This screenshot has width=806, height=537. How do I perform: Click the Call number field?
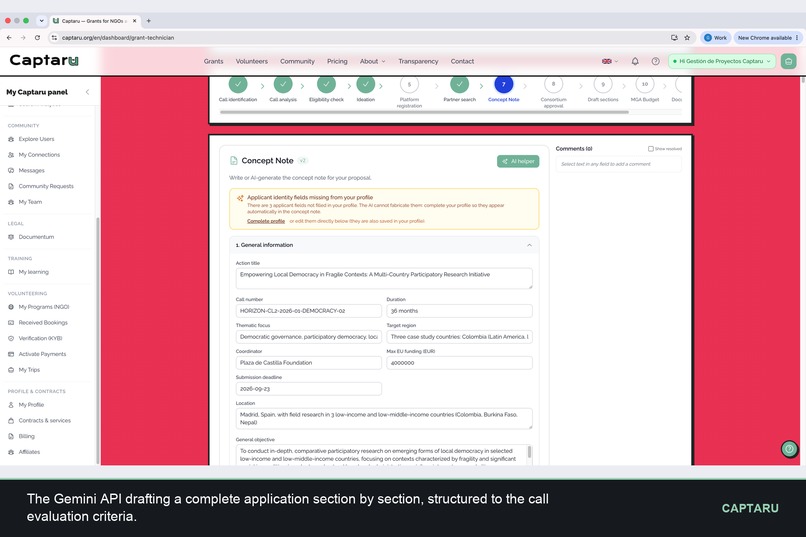pyautogui.click(x=308, y=311)
